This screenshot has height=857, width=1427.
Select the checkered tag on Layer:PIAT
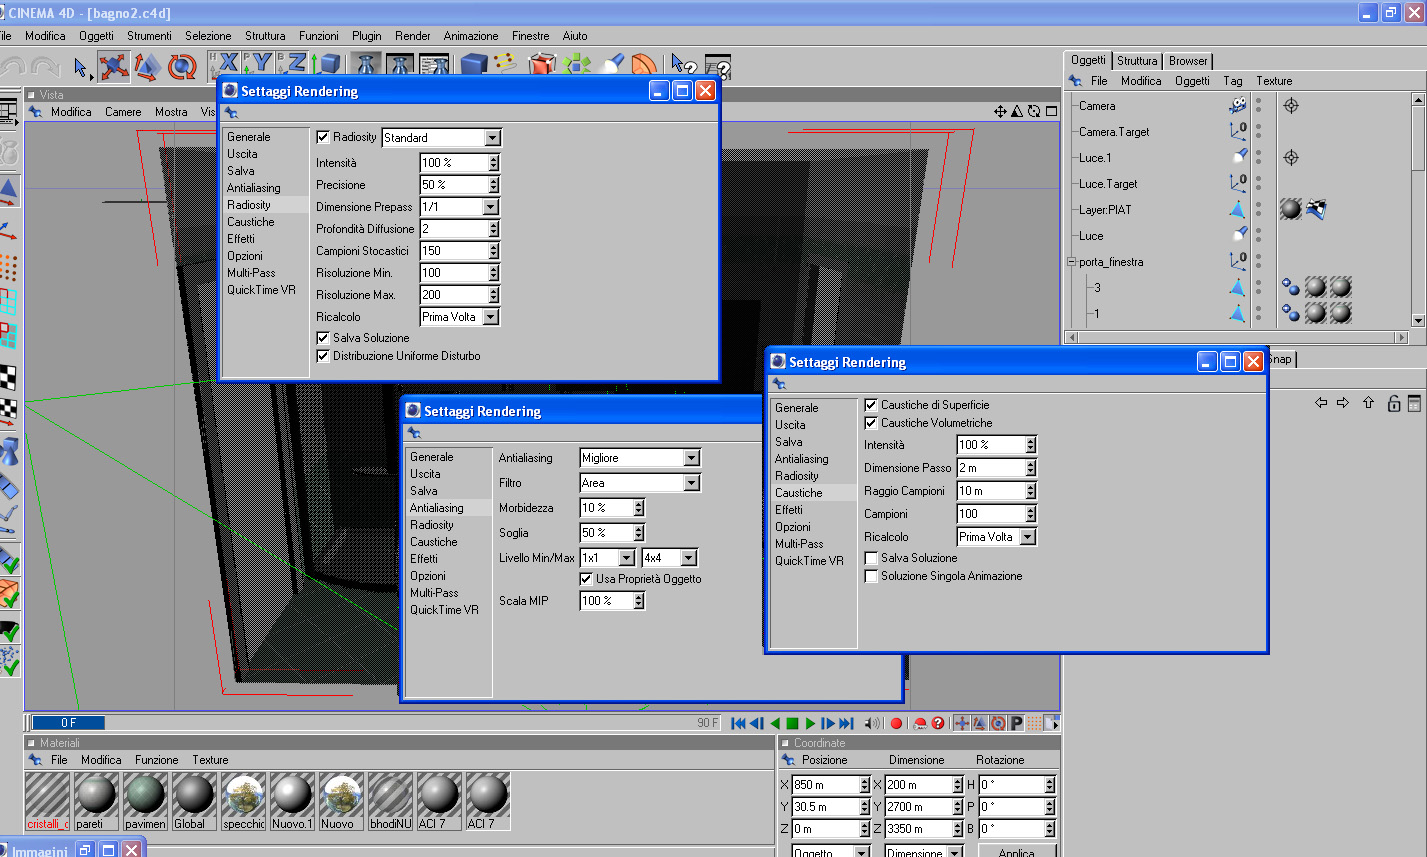(x=1316, y=209)
